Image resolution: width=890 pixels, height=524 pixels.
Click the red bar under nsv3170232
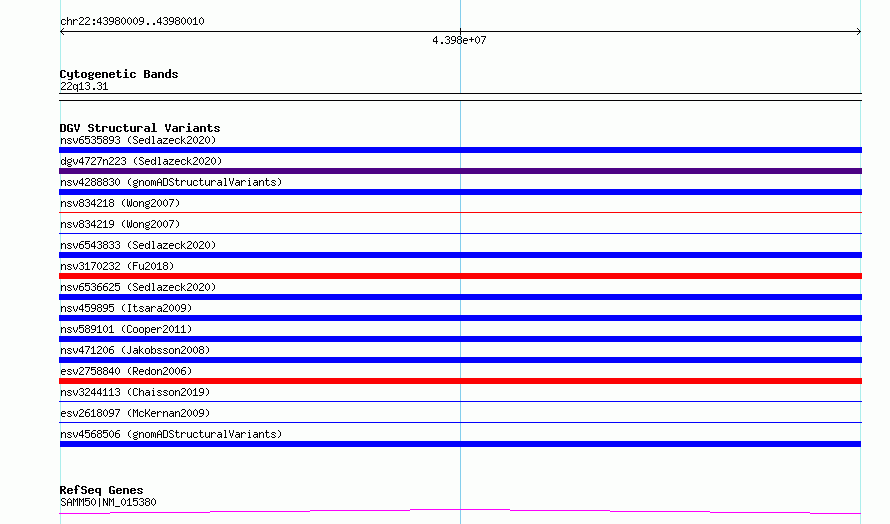tap(460, 276)
